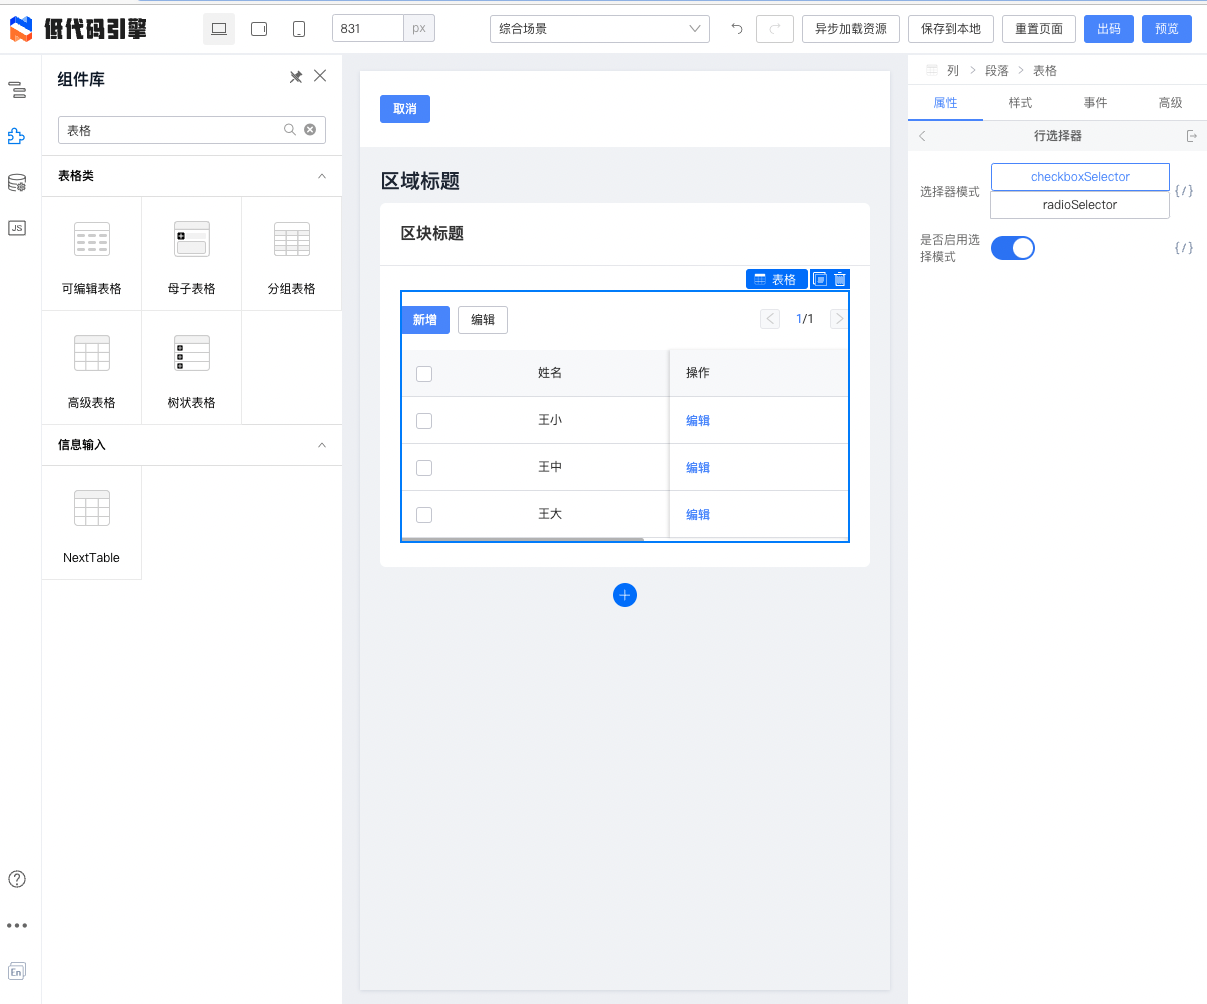This screenshot has width=1207, height=1004.
Task: Switch to the 样式 tab
Action: point(1020,102)
